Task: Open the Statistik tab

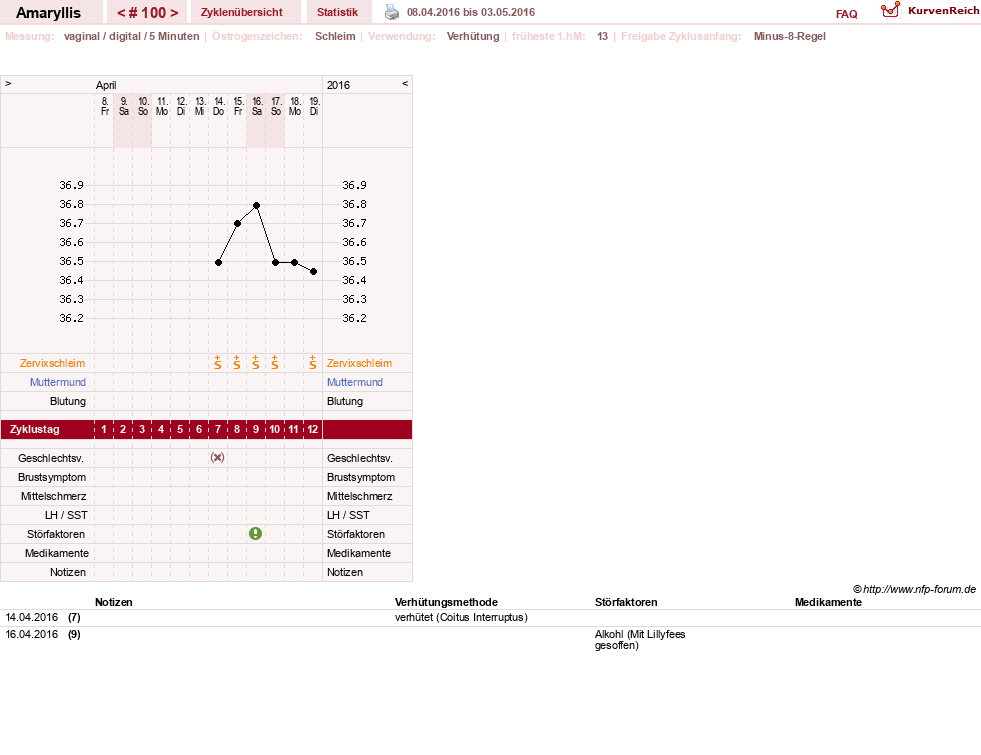Action: pos(337,12)
